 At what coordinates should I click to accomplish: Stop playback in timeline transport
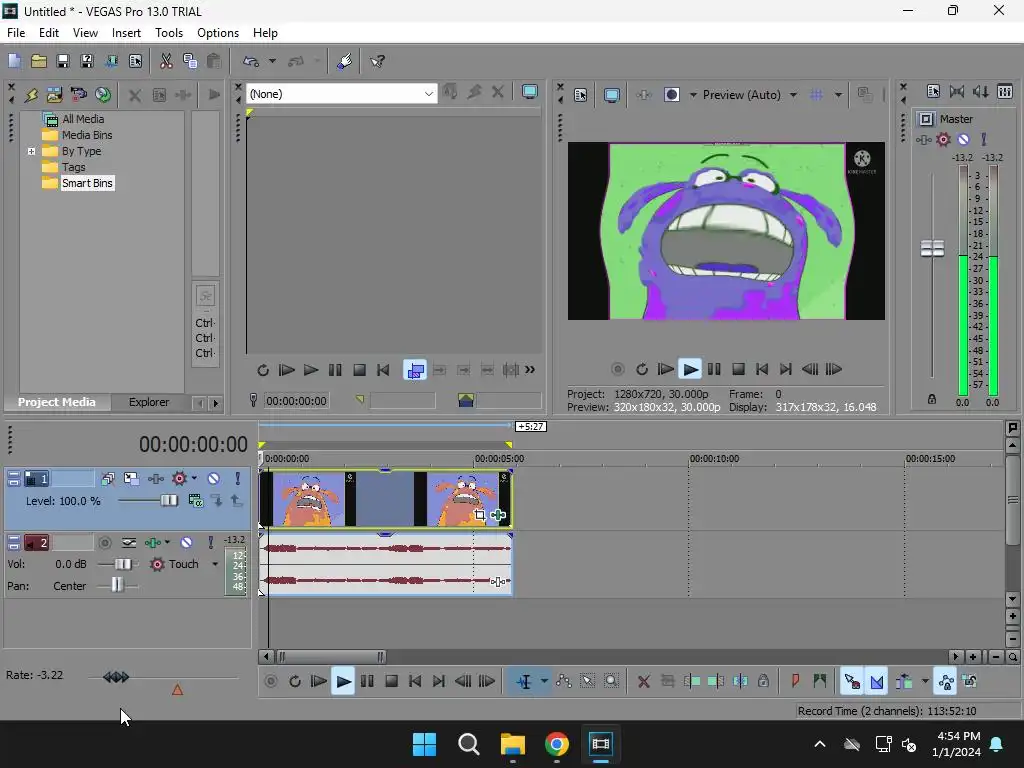391,682
